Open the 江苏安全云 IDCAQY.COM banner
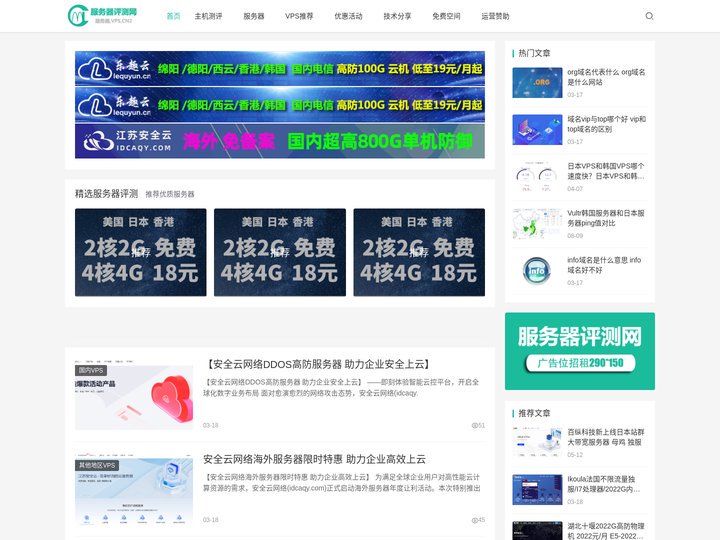Viewport: 720px width, 540px height. click(280, 141)
